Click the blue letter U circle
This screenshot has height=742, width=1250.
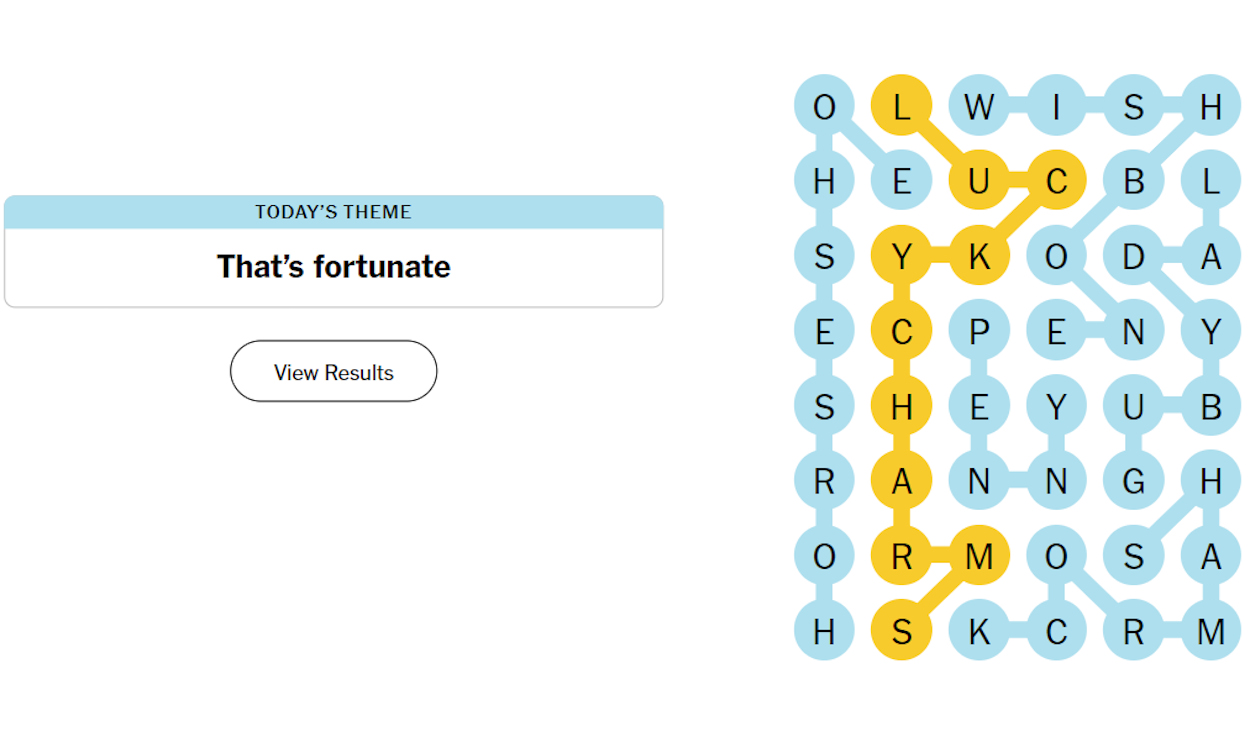[1133, 406]
